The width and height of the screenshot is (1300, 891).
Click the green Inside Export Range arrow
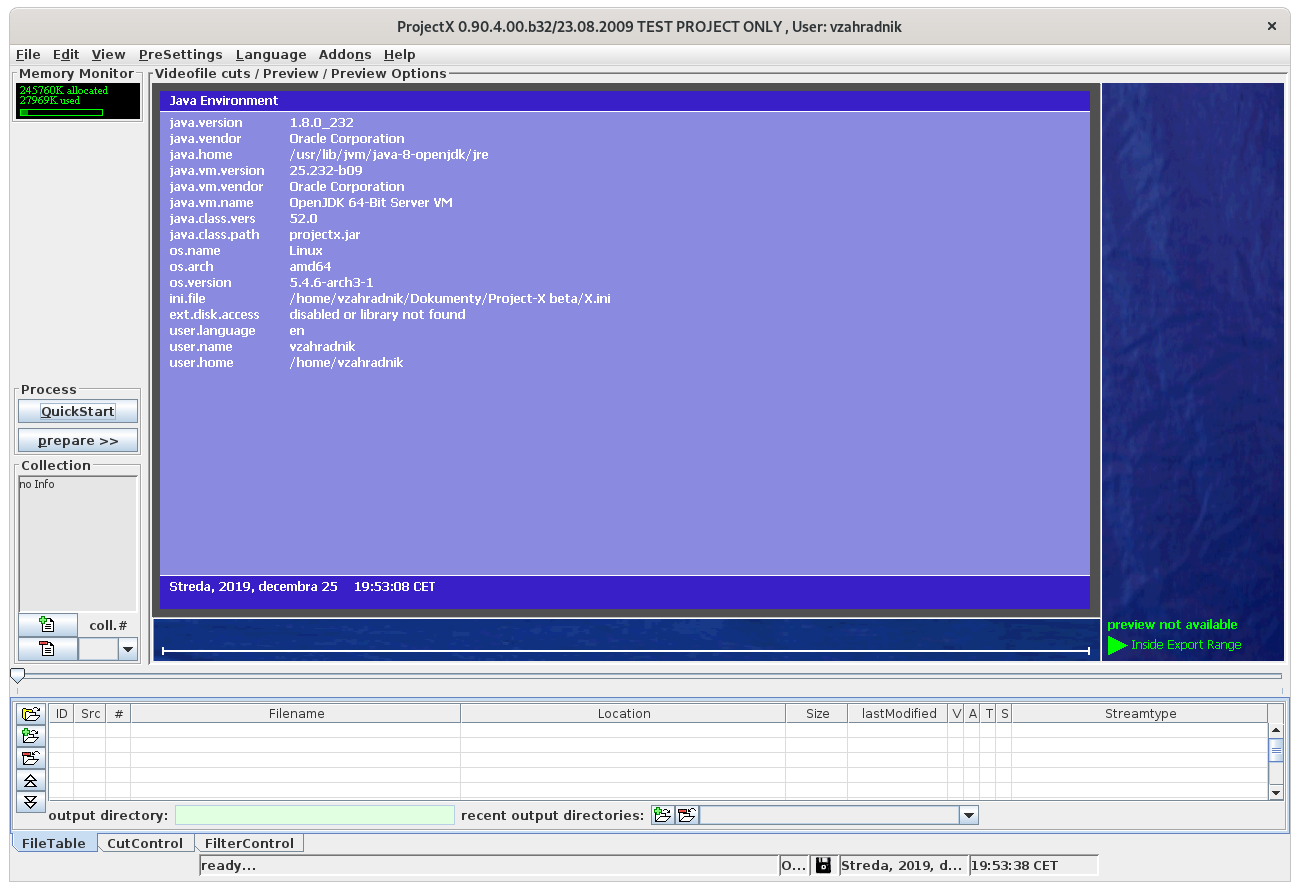click(x=1117, y=645)
